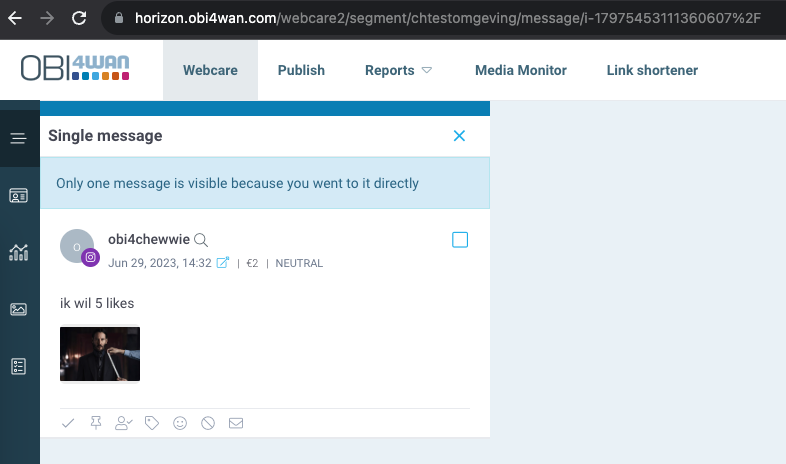Image resolution: width=786 pixels, height=464 pixels.
Task: Click the €2 value label
Action: tap(252, 264)
